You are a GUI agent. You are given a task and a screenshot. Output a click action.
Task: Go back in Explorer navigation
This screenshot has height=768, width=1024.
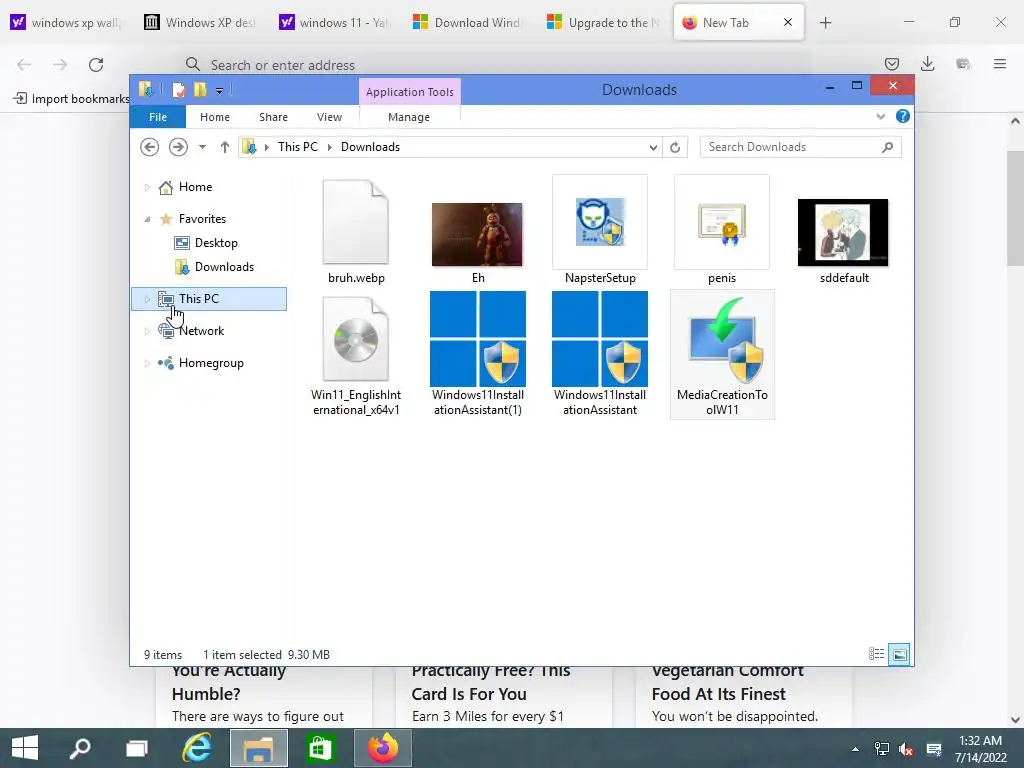(150, 147)
